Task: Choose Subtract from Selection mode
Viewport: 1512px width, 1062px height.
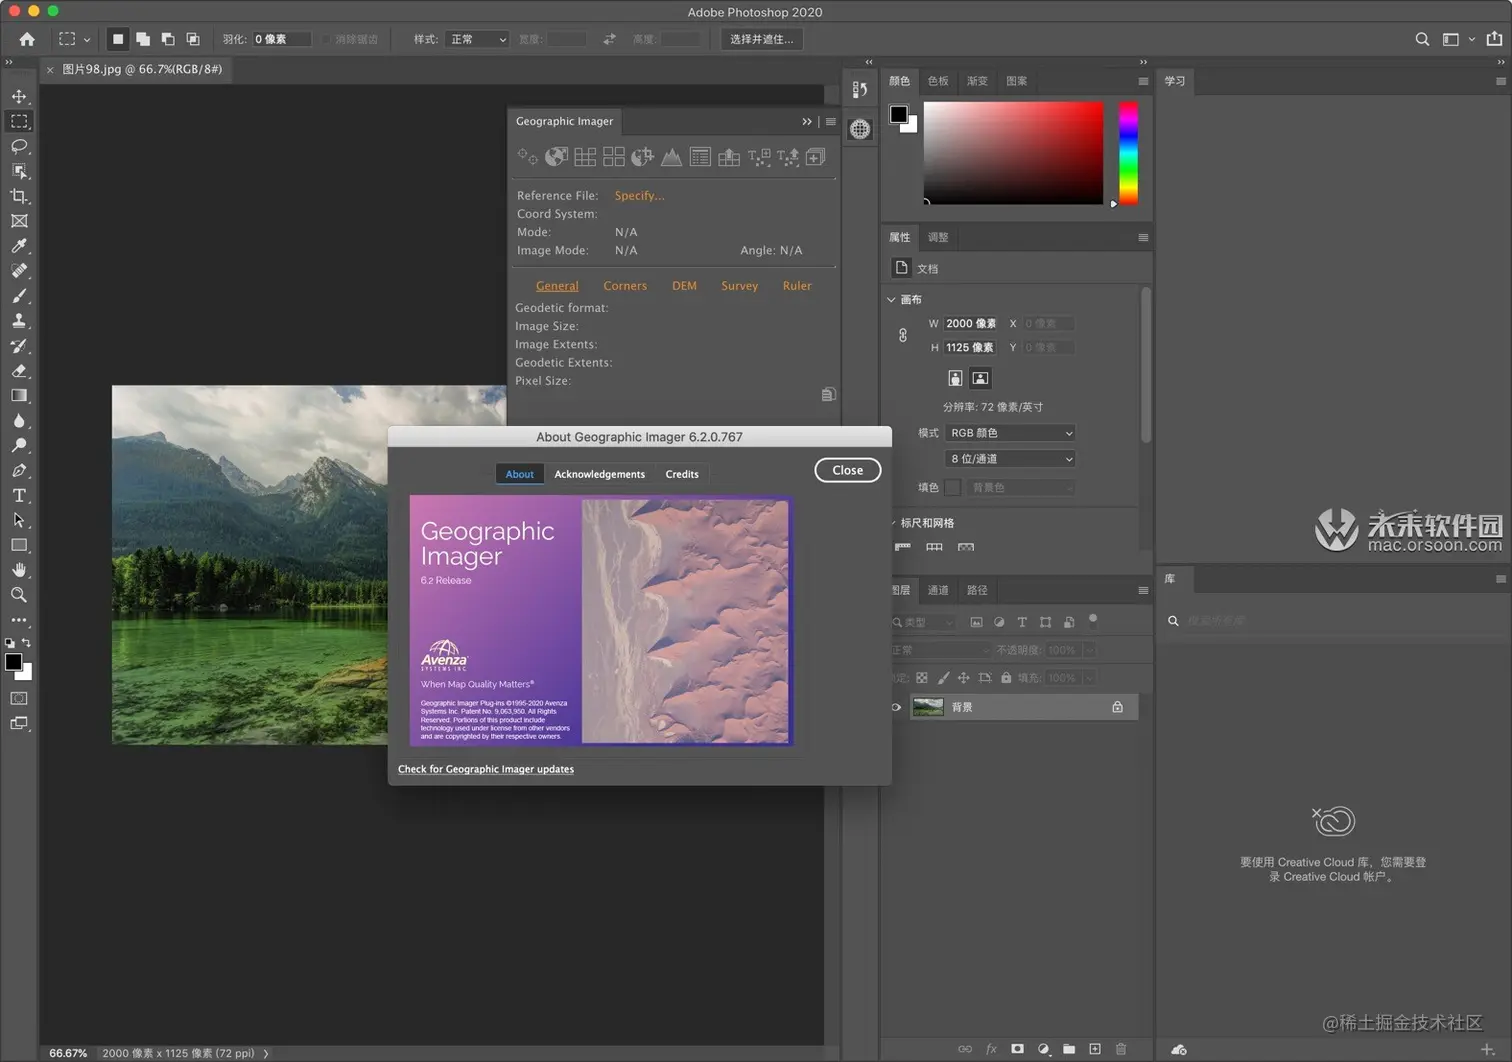Action: [x=168, y=39]
